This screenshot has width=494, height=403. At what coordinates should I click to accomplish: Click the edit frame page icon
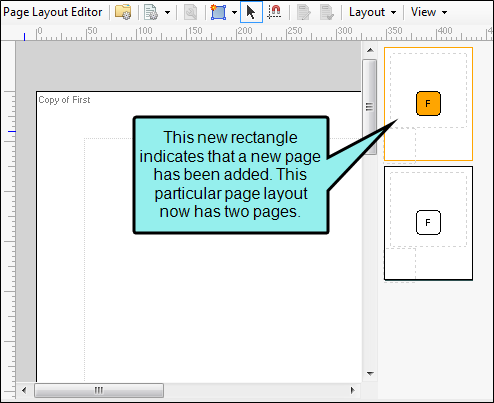(x=303, y=12)
